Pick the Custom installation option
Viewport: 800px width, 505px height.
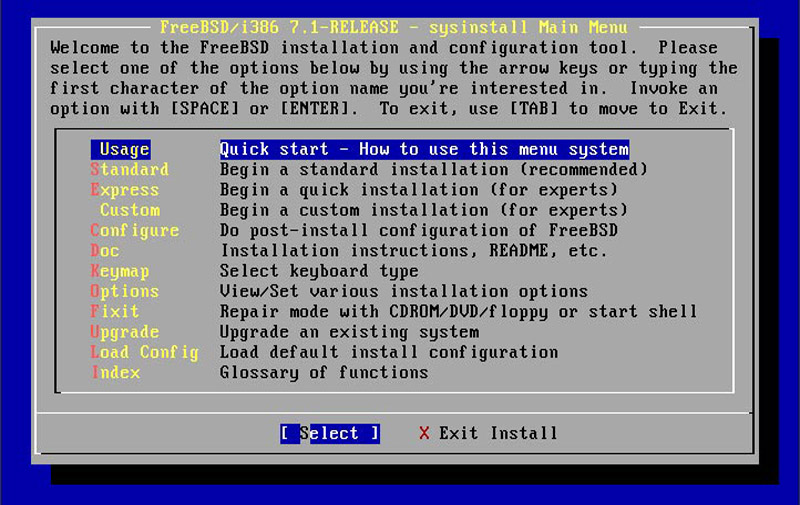click(130, 210)
